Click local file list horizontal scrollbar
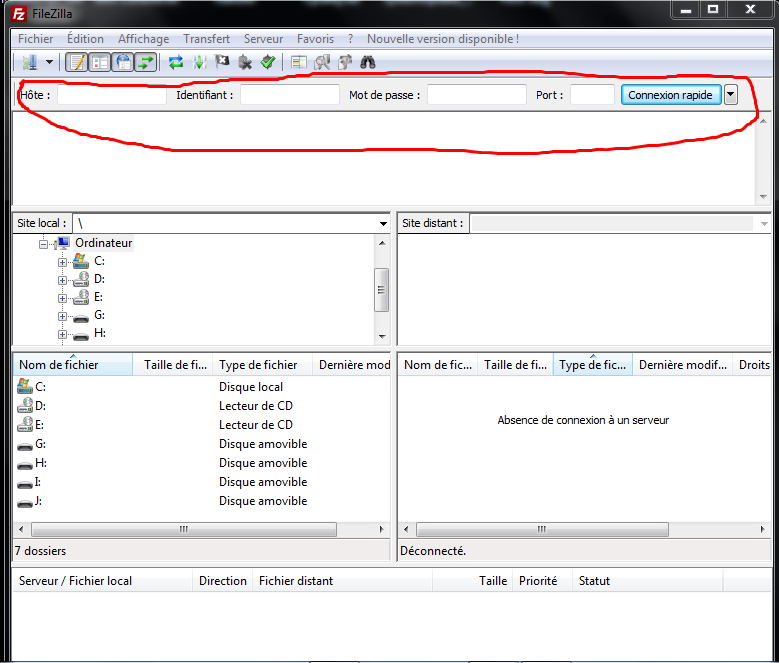The image size is (779, 663). (184, 529)
